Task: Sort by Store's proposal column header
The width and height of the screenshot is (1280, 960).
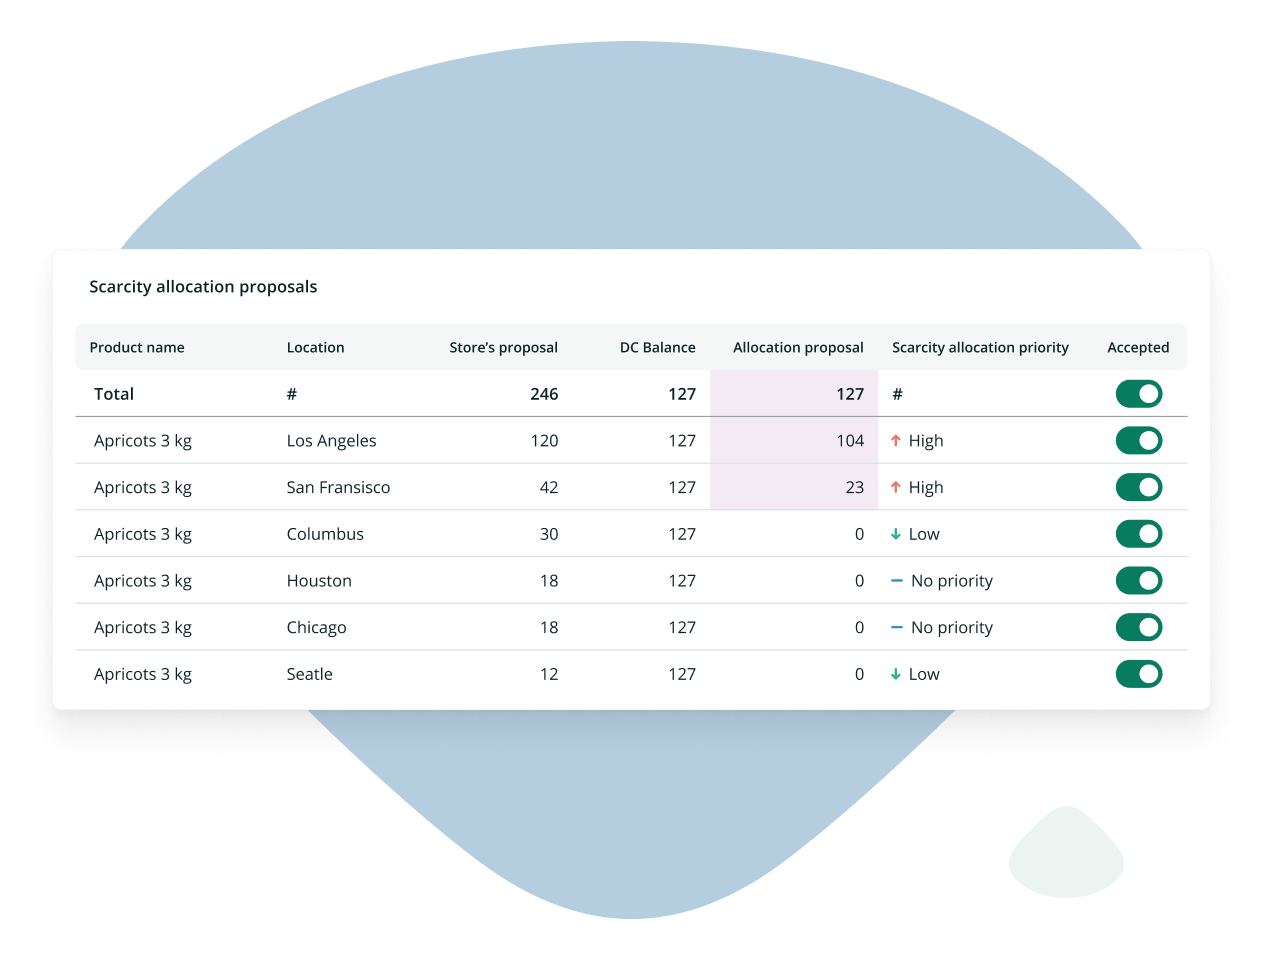Action: click(503, 348)
